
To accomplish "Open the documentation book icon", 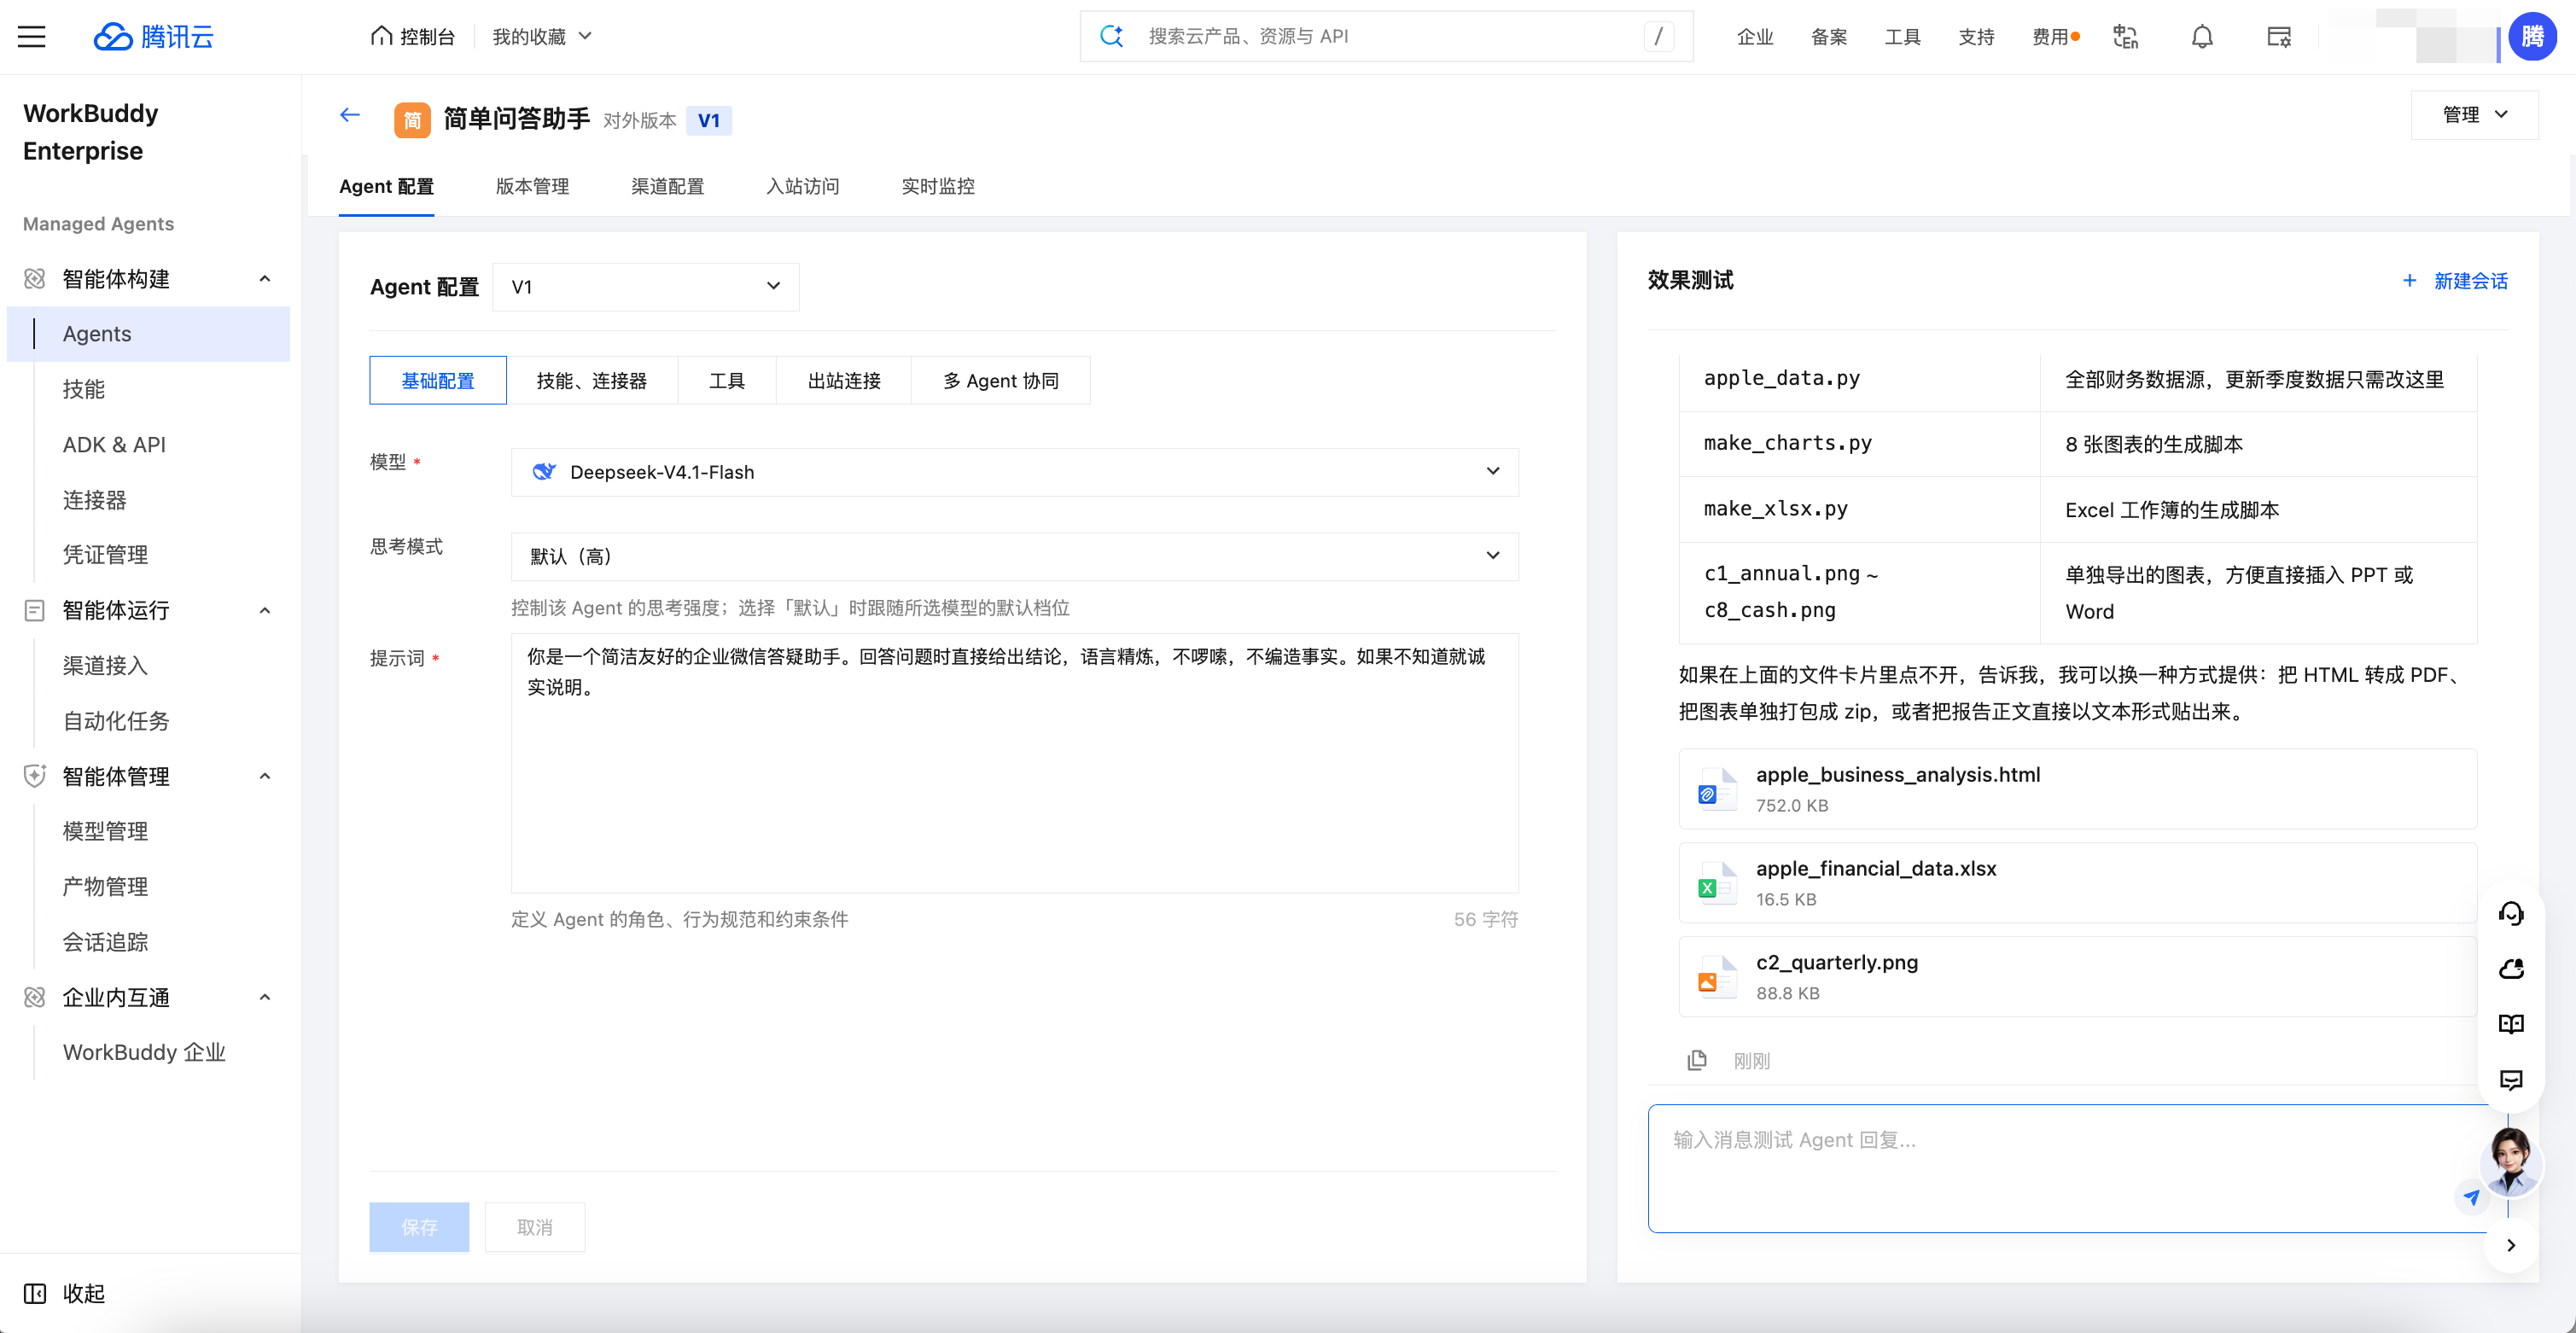I will [2511, 1023].
